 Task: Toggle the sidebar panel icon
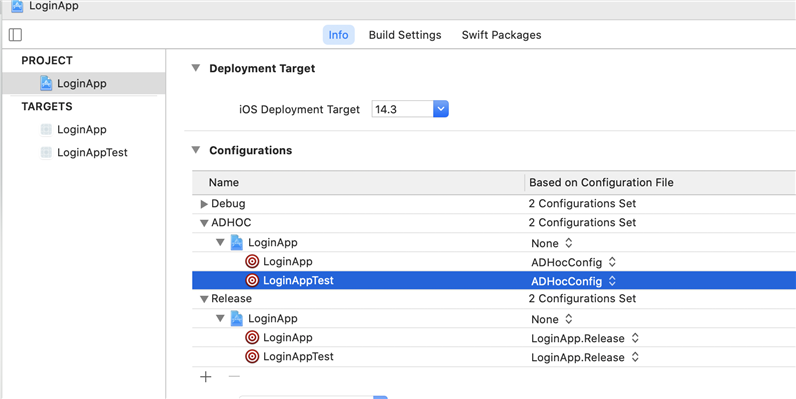tap(15, 35)
